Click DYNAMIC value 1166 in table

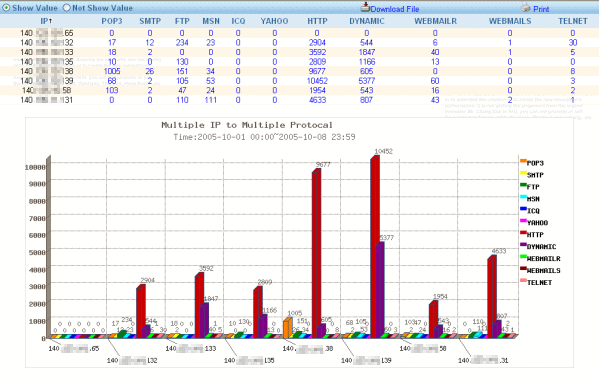pyautogui.click(x=366, y=62)
